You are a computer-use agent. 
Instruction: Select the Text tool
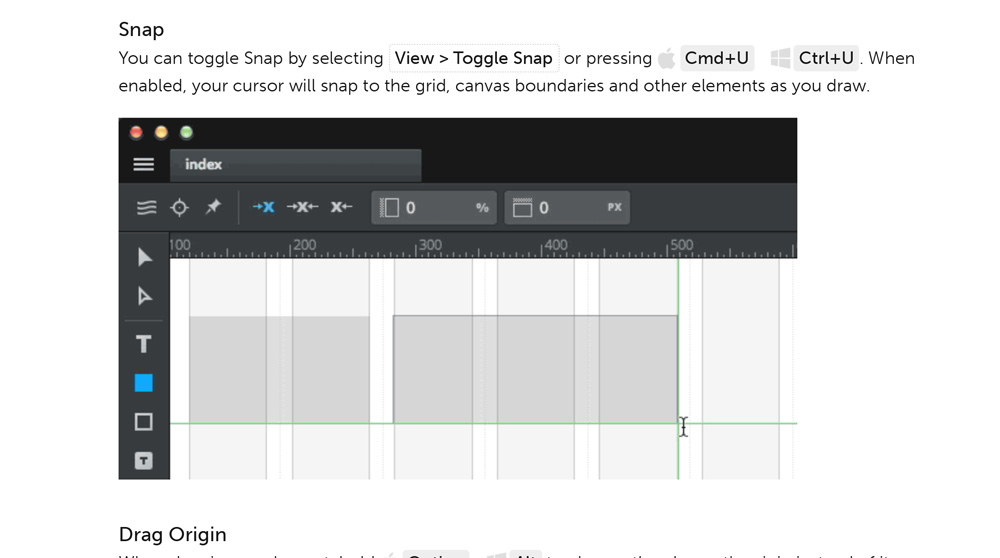[x=143, y=344]
